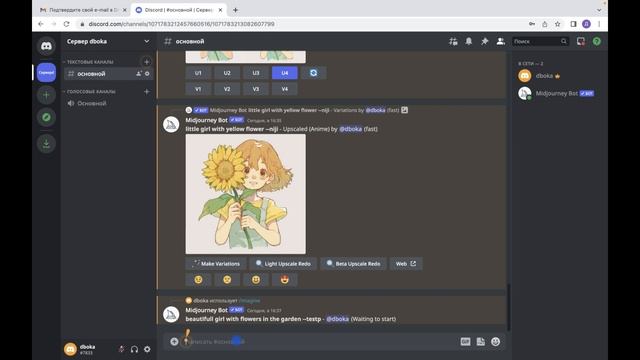Open emoji picker in message bar
Viewport: 640px width, 360px height.
pyautogui.click(x=496, y=342)
